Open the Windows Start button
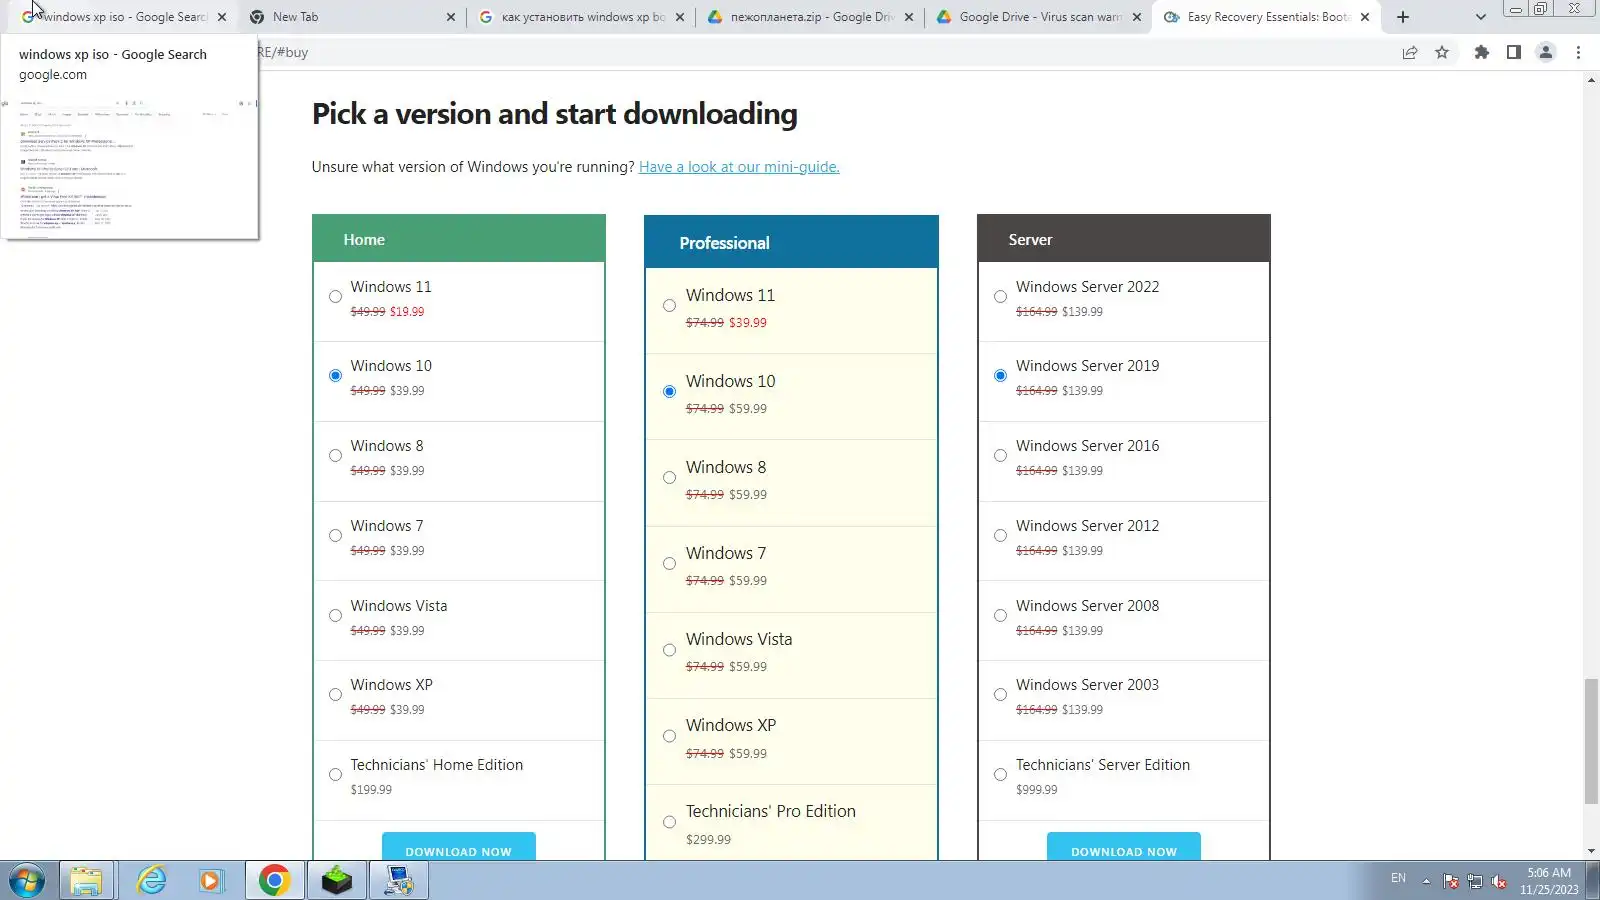Image resolution: width=1600 pixels, height=900 pixels. [27, 881]
